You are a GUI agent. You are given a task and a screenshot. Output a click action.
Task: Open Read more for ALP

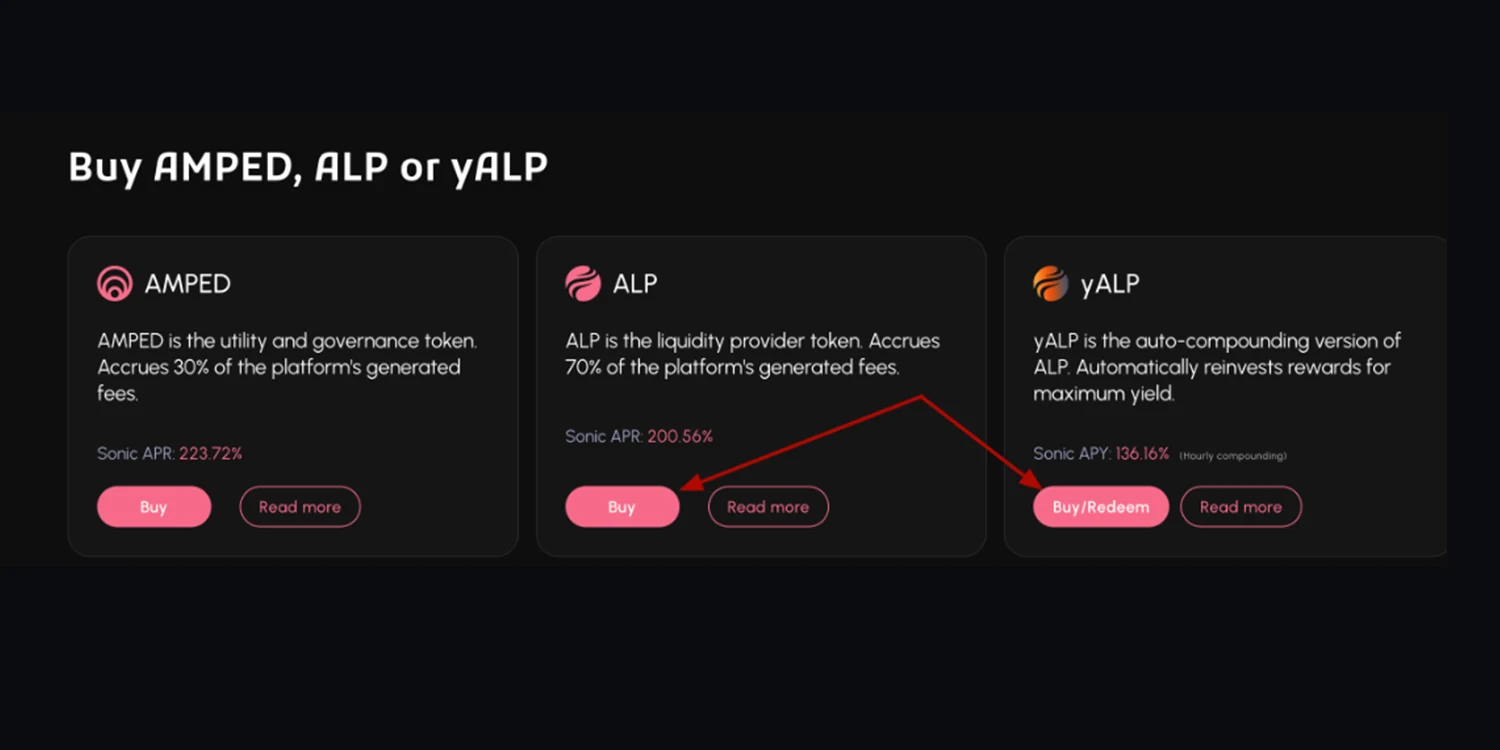point(768,507)
